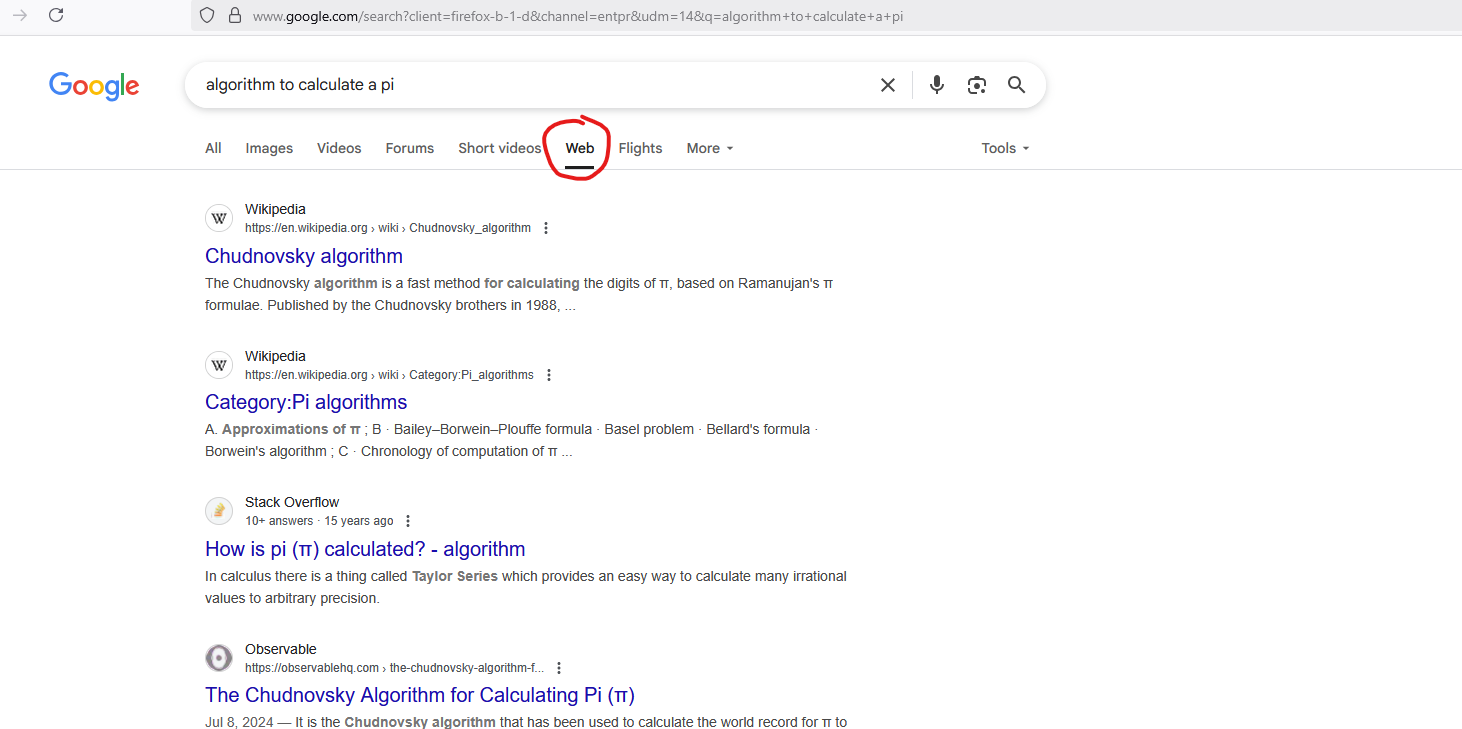The image size is (1462, 729).
Task: Click the Google logo
Action: (x=94, y=86)
